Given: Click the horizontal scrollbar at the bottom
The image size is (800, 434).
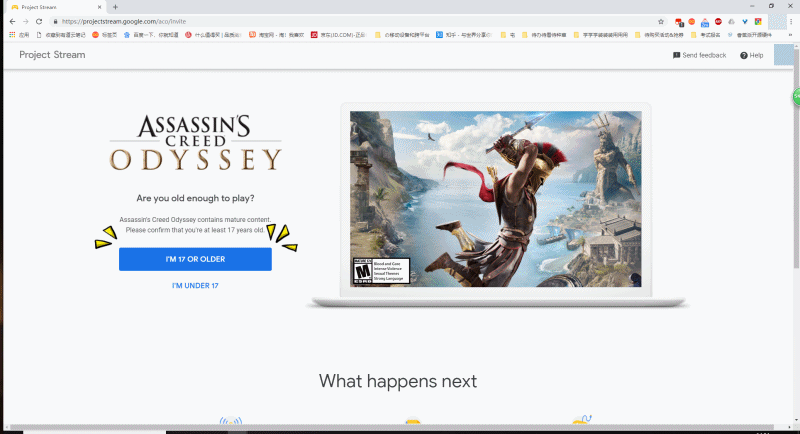Looking at the screenshot, I should [392, 427].
